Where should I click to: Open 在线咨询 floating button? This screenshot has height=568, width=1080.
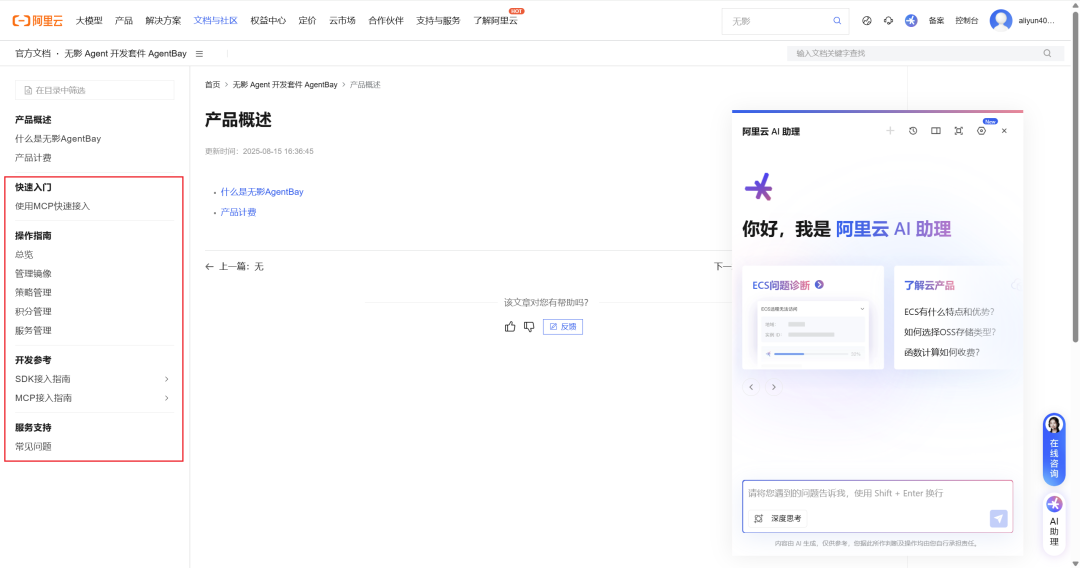point(1054,448)
